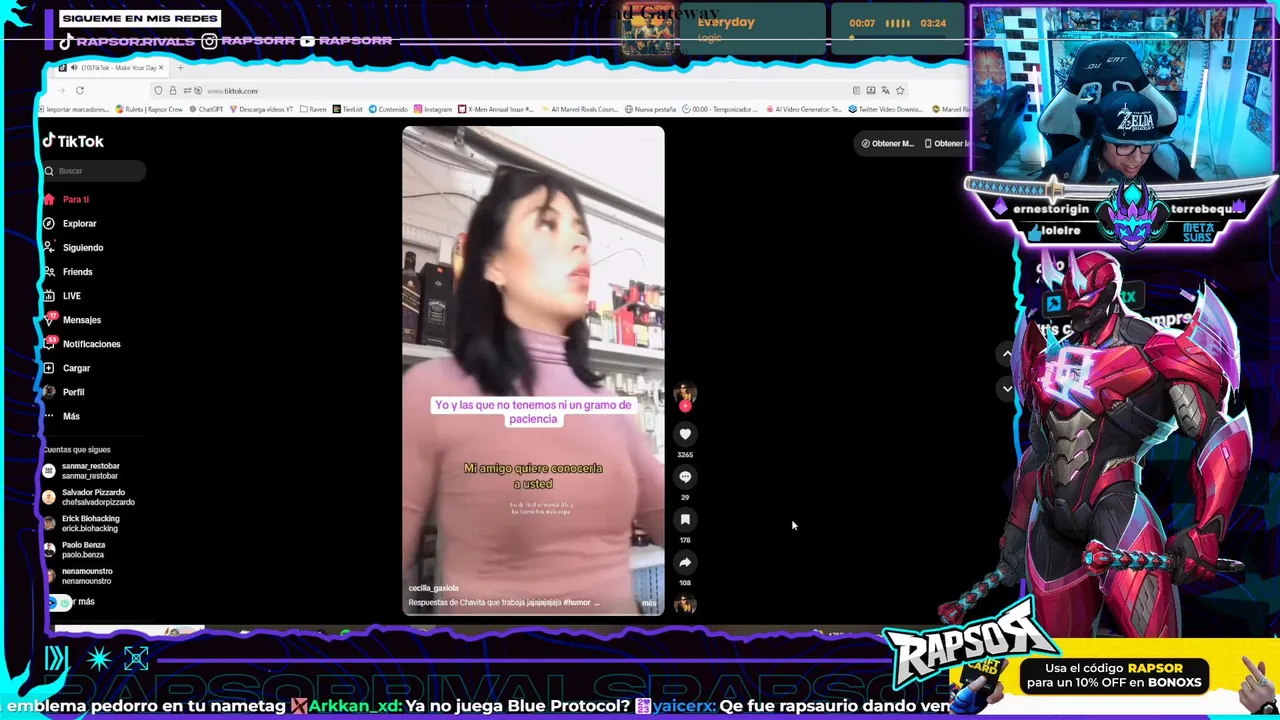Open the sound disc below share
This screenshot has width=1280, height=720.
pos(685,604)
